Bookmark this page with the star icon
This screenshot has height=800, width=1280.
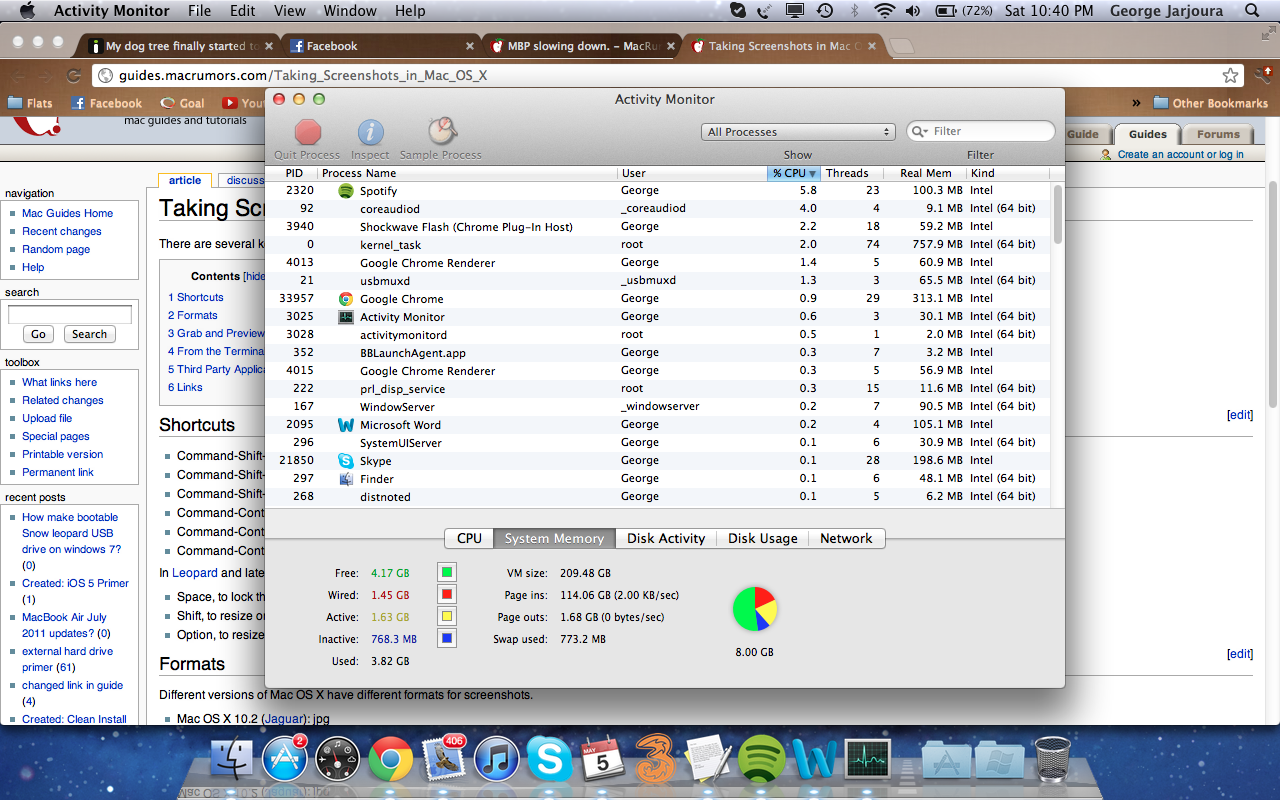[x=1230, y=75]
